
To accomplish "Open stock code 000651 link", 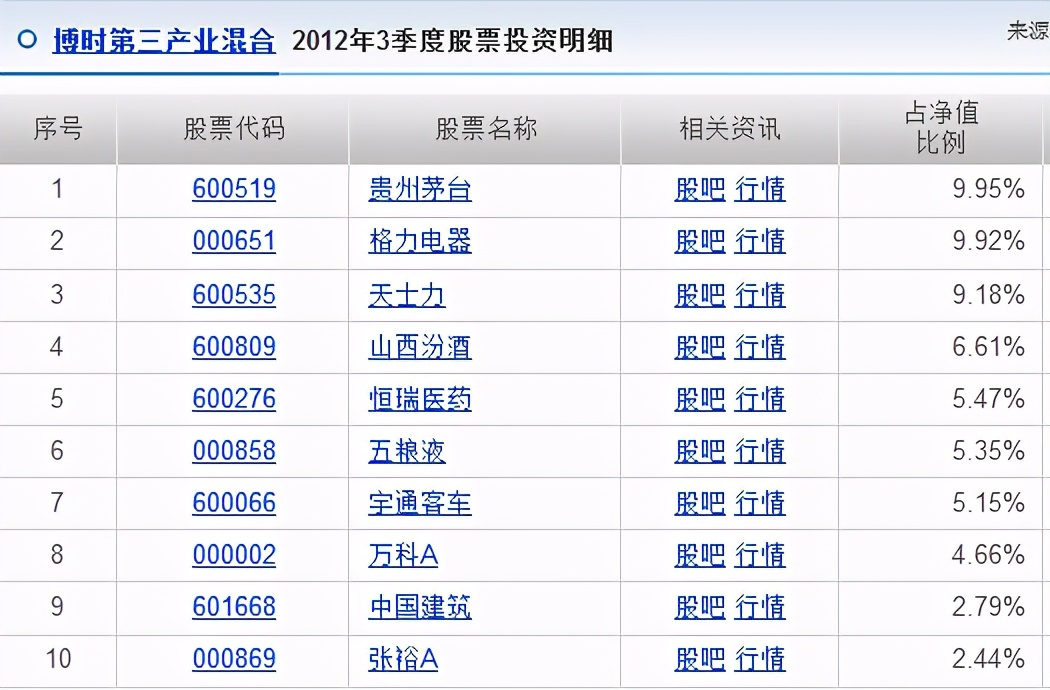I will coord(234,242).
